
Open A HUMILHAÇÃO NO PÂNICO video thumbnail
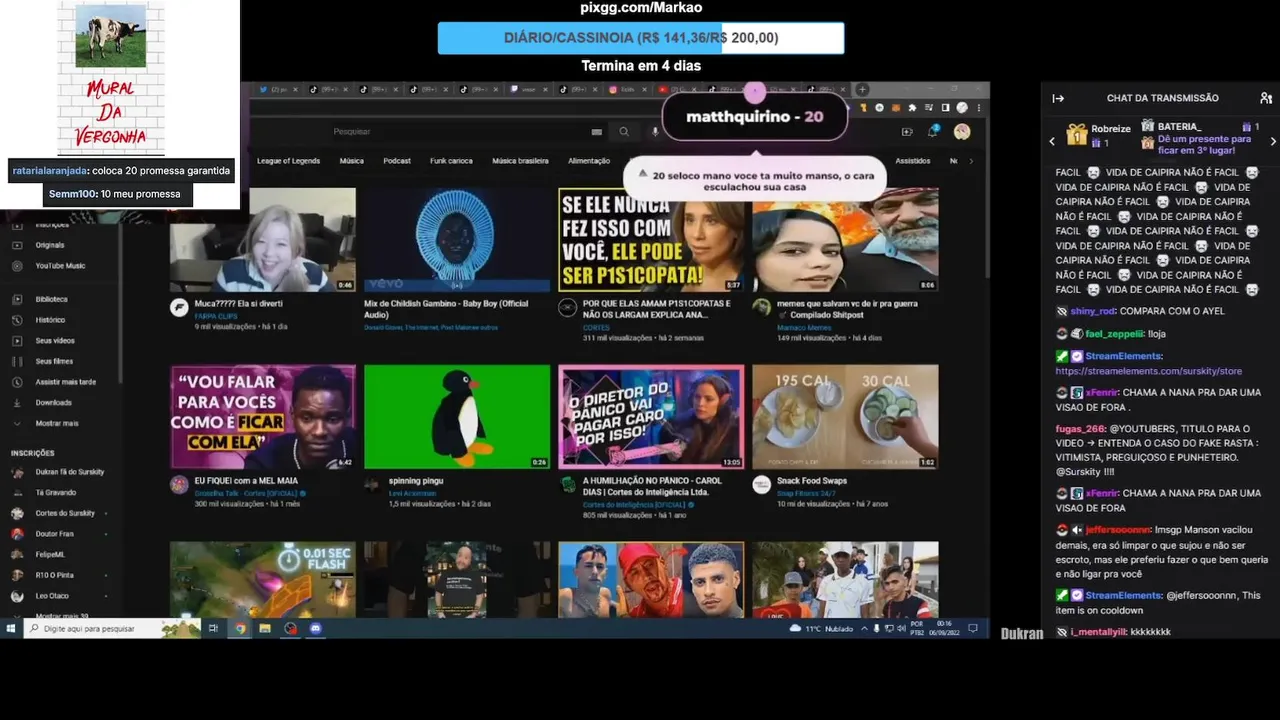coord(651,416)
